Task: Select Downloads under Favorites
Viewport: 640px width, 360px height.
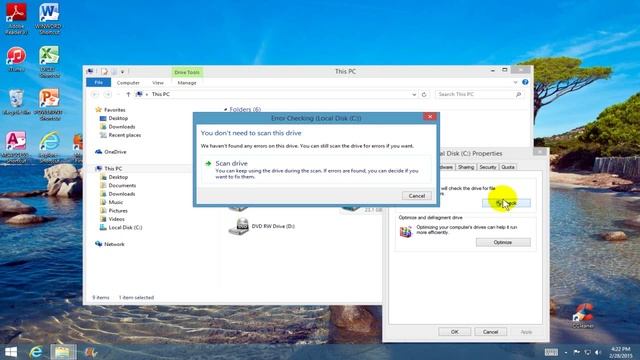Action: tap(122, 127)
